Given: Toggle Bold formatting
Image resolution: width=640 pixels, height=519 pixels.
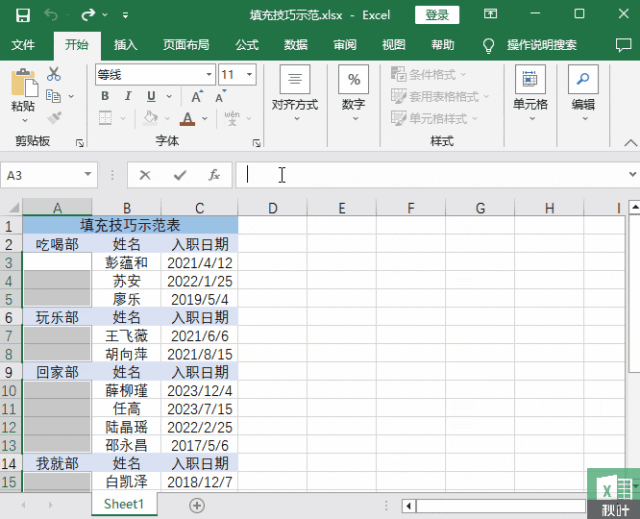Looking at the screenshot, I should coord(105,96).
